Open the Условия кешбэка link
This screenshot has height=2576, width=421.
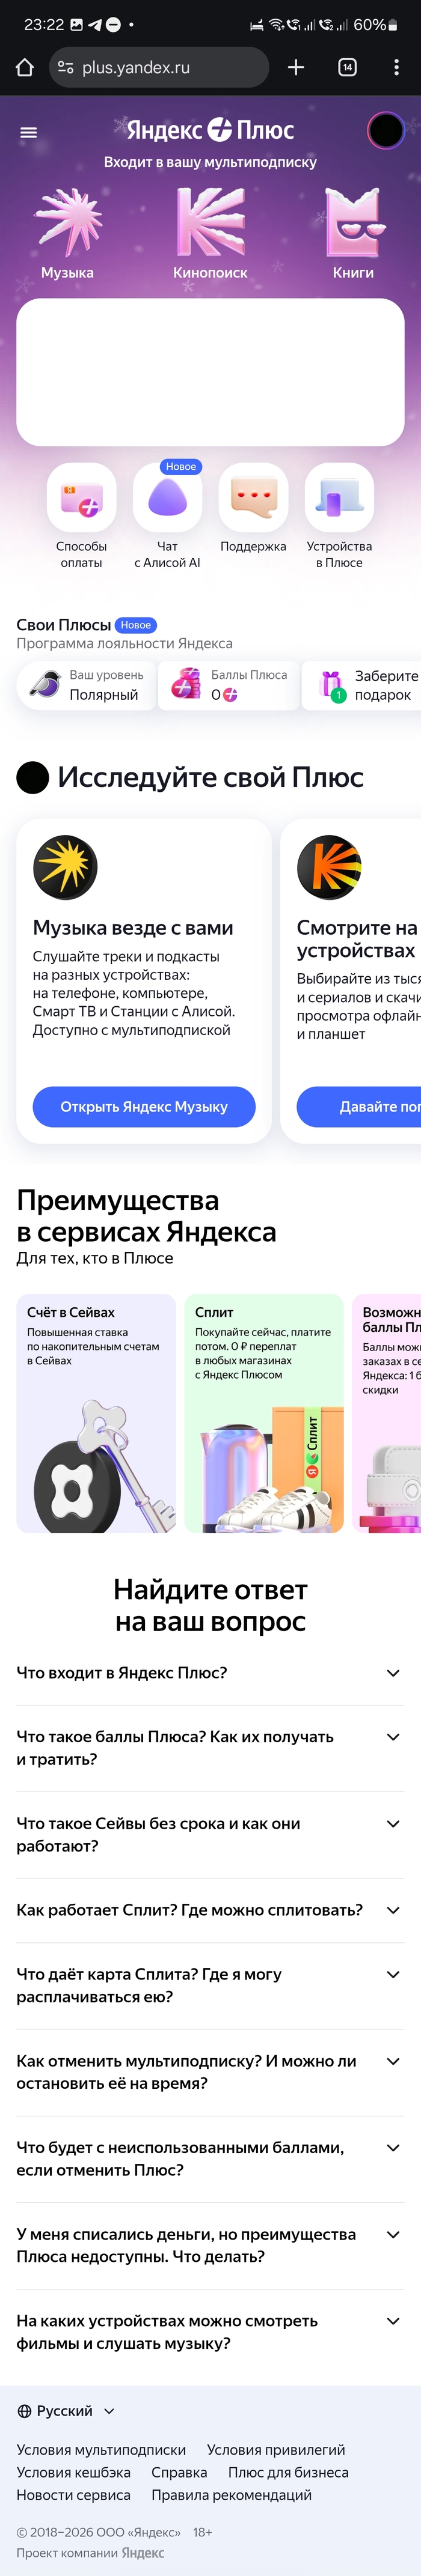(73, 2472)
